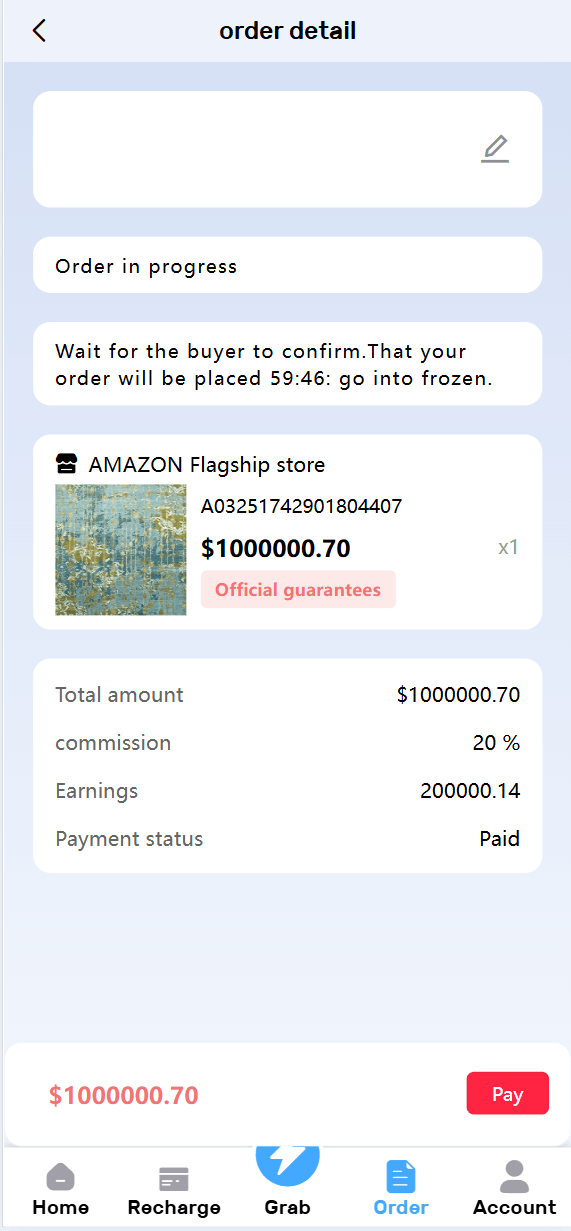The image size is (571, 1231).
Task: Click the Official guarantees badge
Action: [298, 589]
